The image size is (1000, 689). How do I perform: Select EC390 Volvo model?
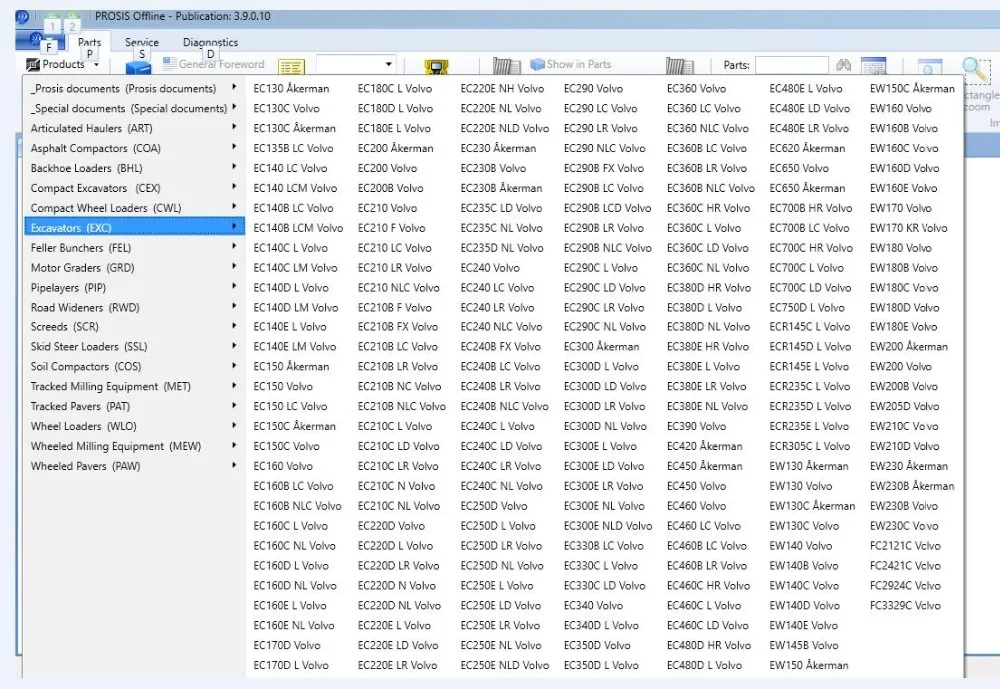696,426
